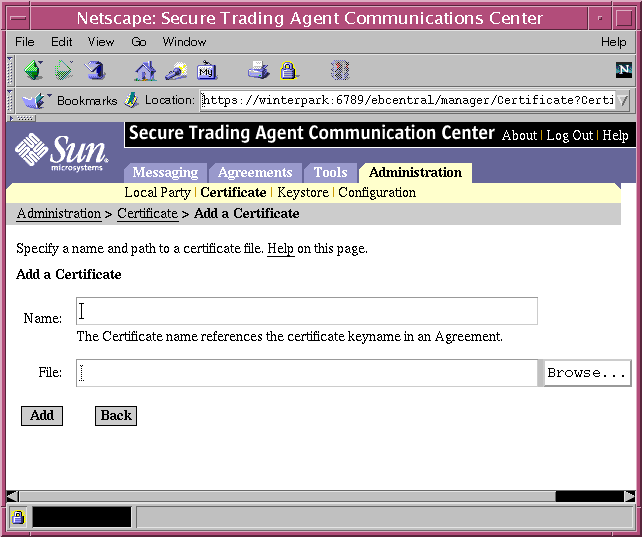
Task: Open Search via flashlight icon
Action: pos(176,71)
